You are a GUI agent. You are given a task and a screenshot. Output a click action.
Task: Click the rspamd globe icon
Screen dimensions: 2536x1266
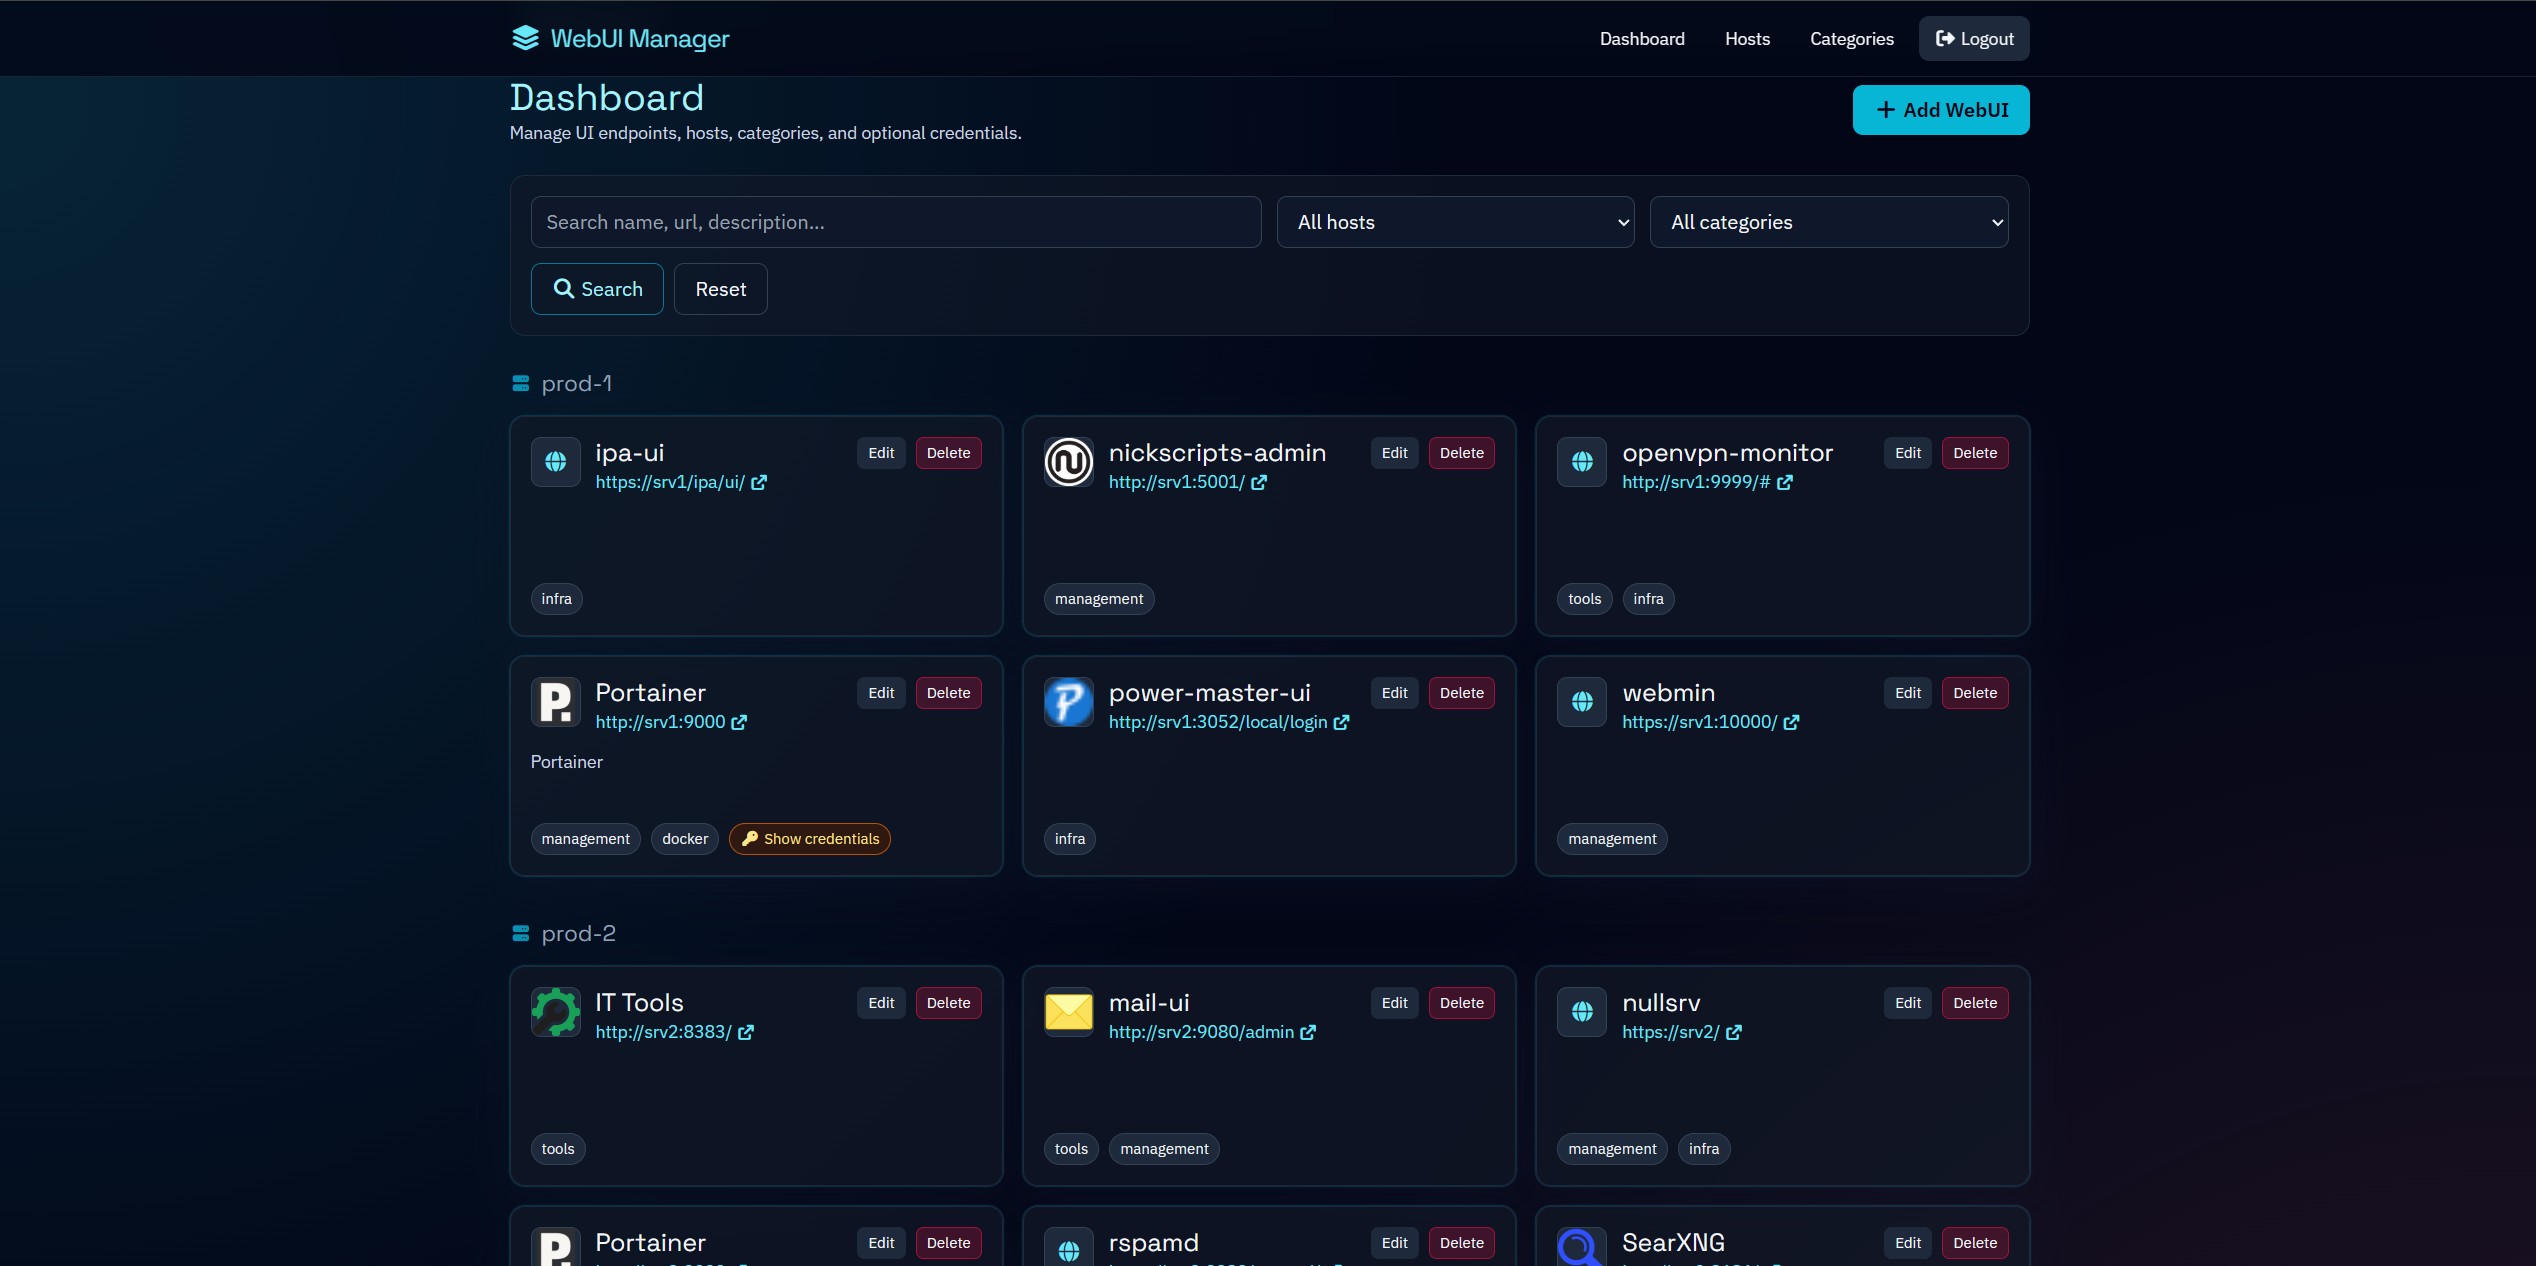(x=1069, y=1247)
